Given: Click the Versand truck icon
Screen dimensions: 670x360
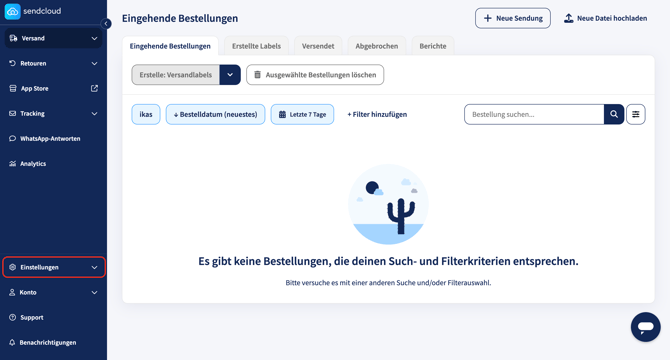Looking at the screenshot, I should click(x=13, y=38).
